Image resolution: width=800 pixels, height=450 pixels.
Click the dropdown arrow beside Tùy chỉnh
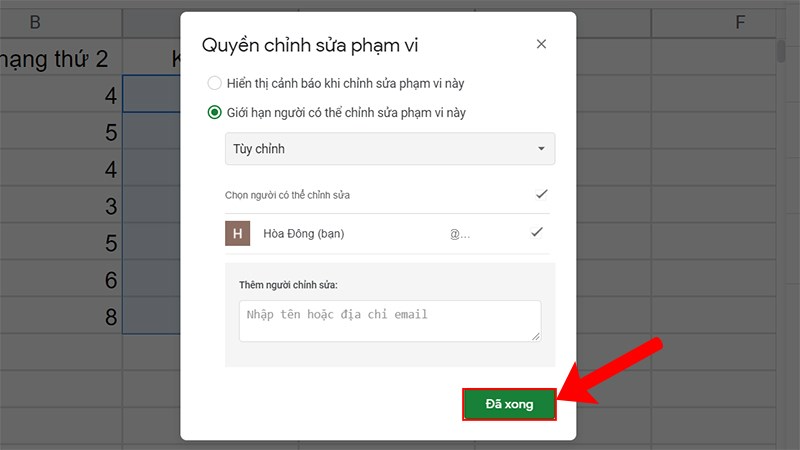click(x=541, y=149)
